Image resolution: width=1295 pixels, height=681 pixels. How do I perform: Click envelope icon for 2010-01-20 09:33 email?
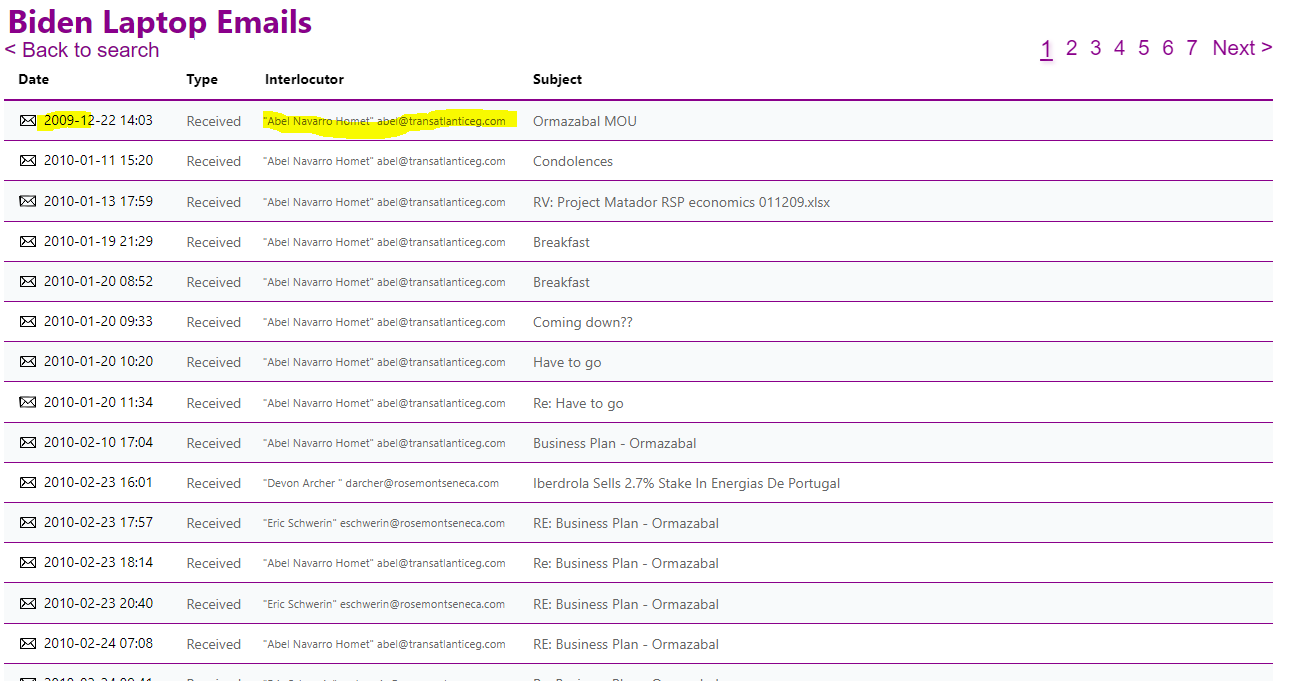click(x=28, y=322)
